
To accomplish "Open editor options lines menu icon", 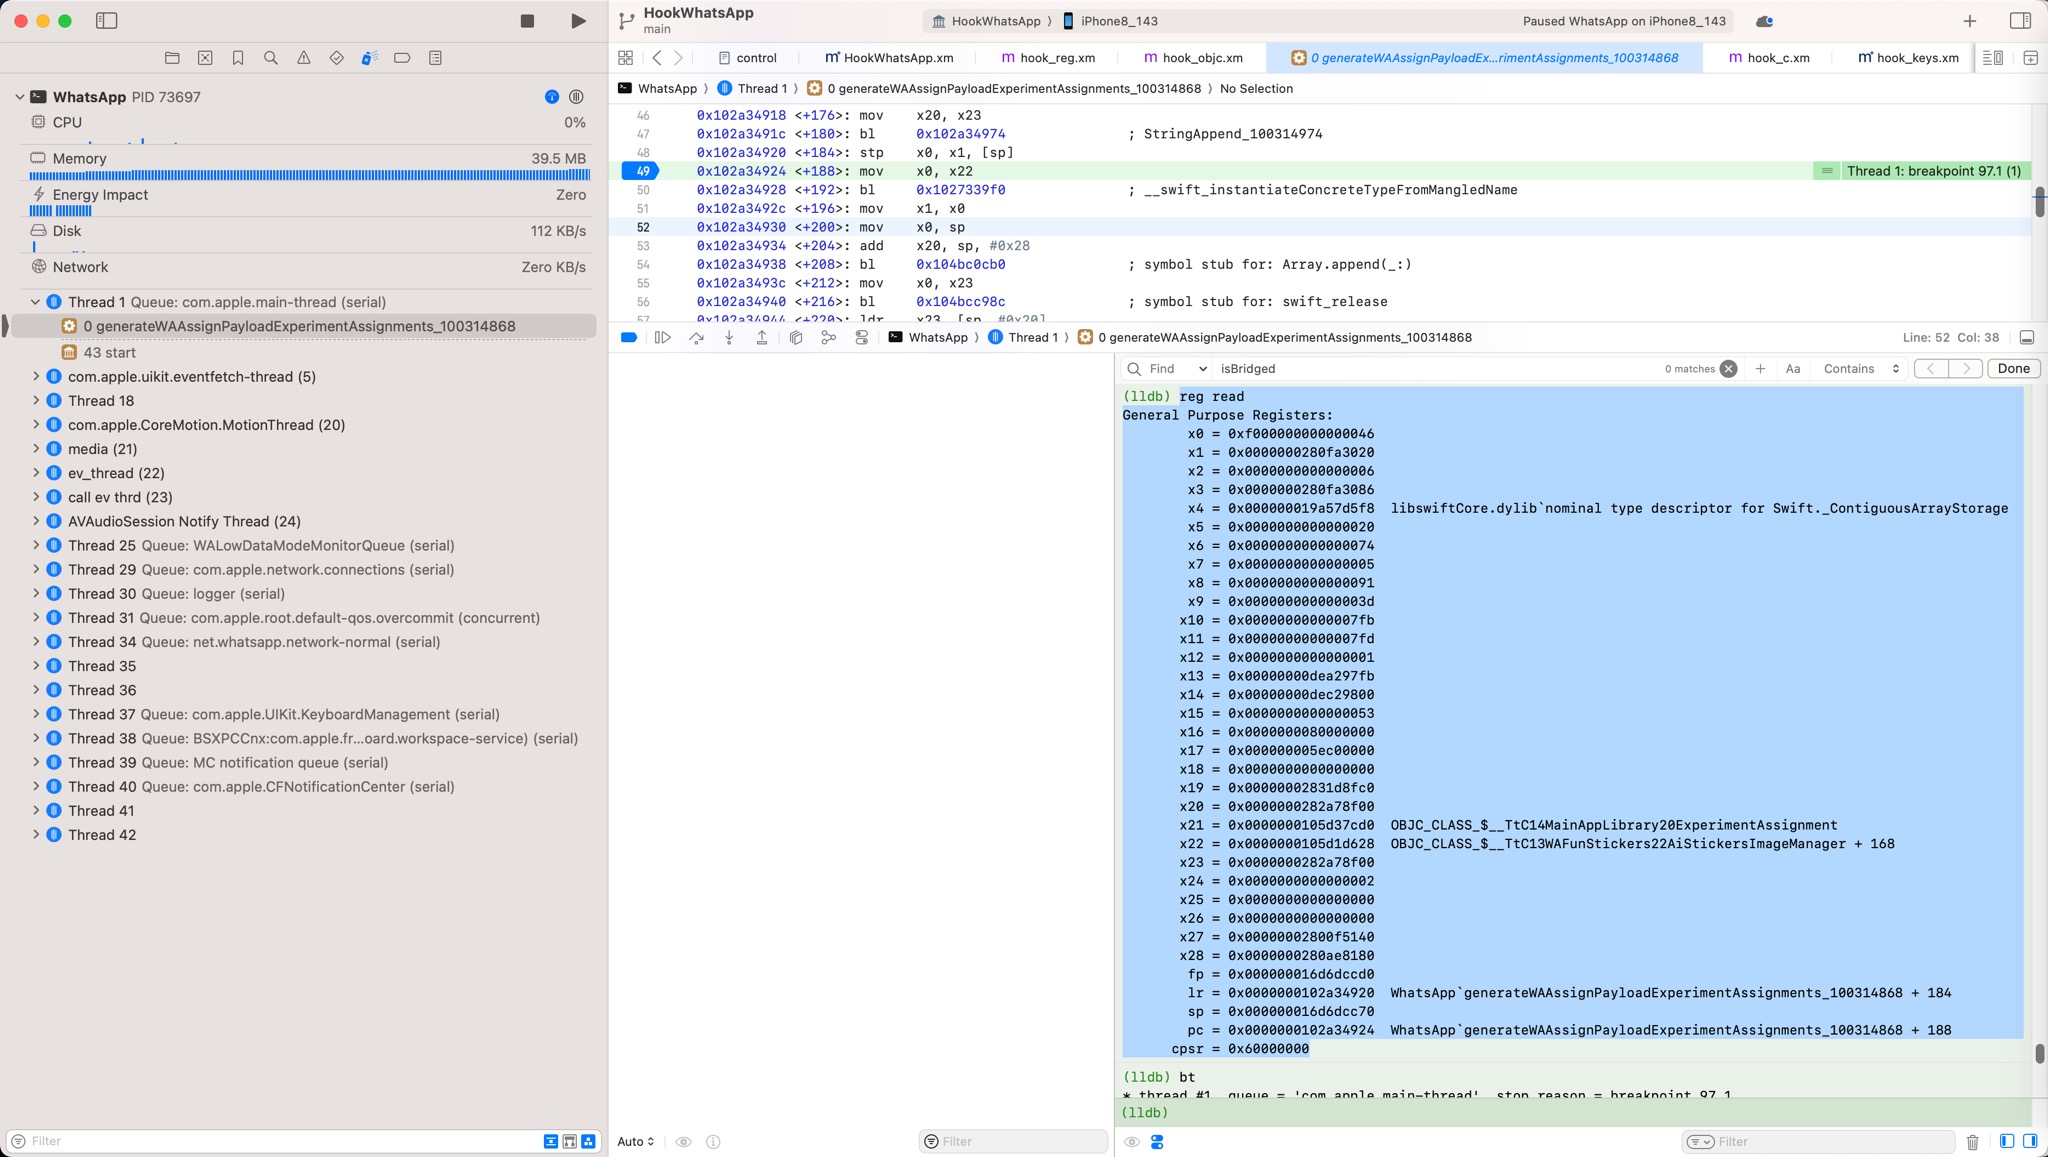I will (1992, 58).
